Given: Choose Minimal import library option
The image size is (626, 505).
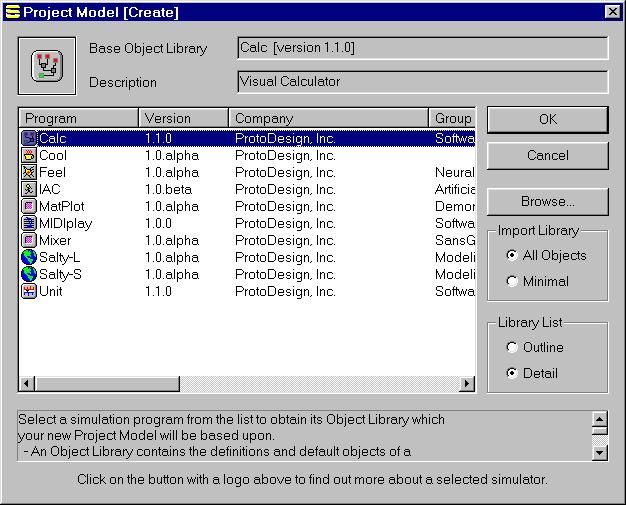Looking at the screenshot, I should click(x=513, y=282).
